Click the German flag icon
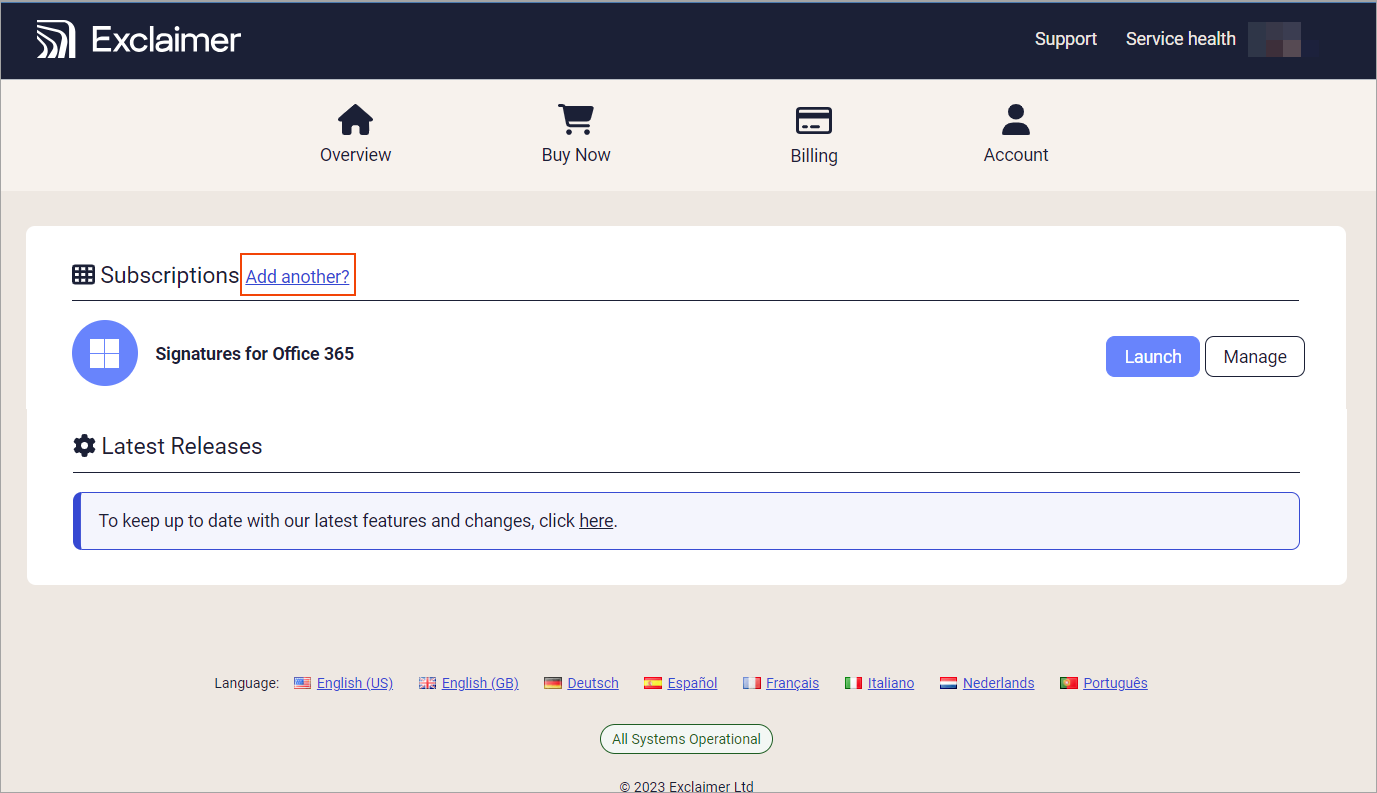1377x793 pixels. pos(552,682)
